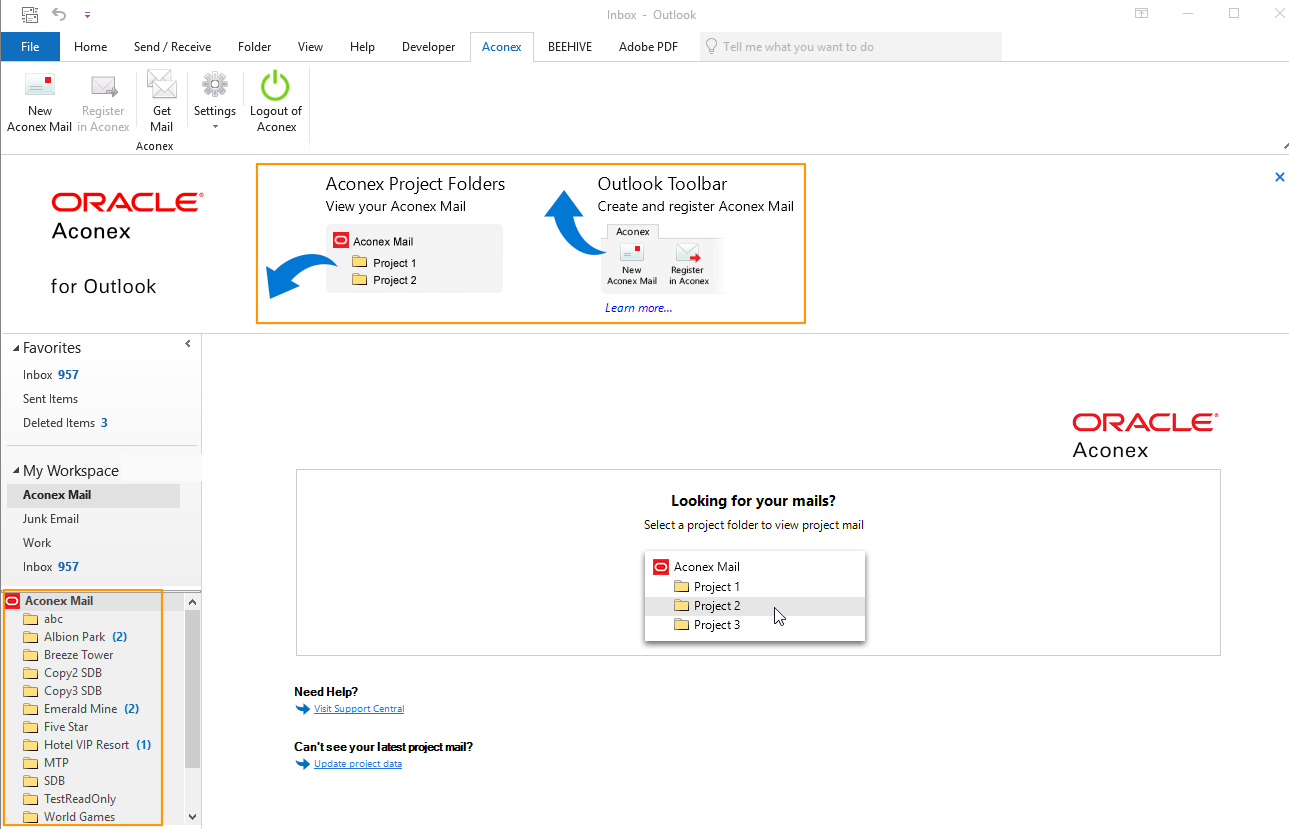Open the View tab
Screen dimensions: 1289x829
tap(310, 47)
